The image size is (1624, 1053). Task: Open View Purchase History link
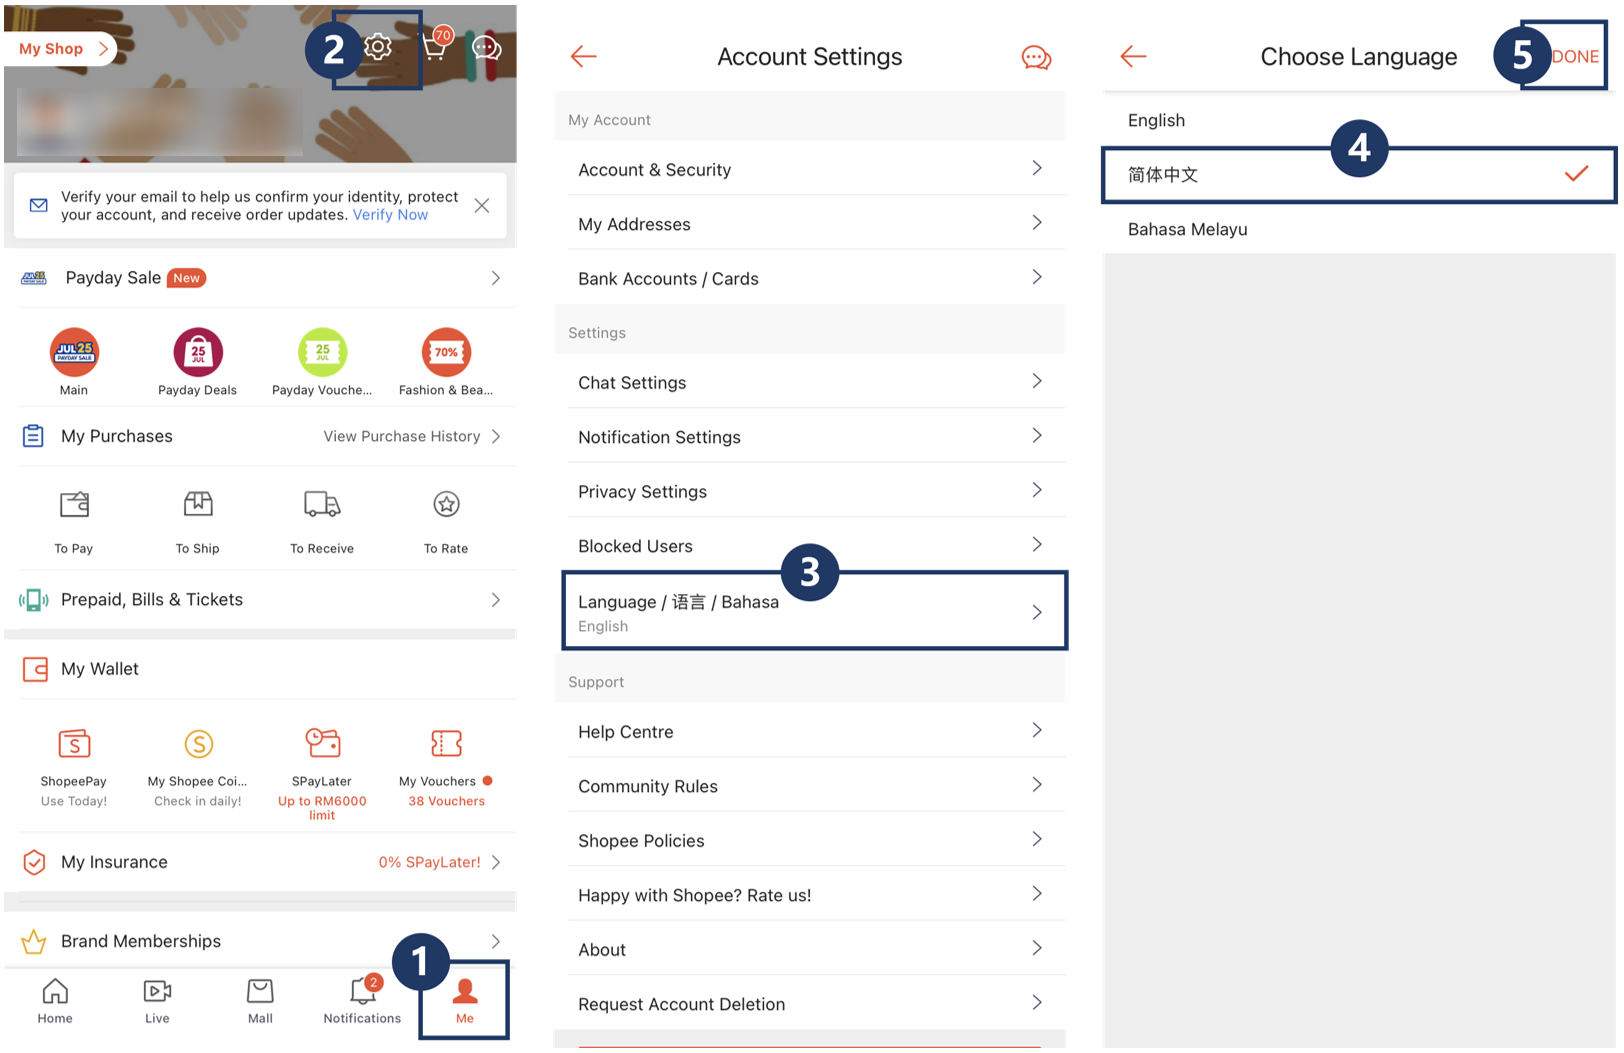point(402,436)
